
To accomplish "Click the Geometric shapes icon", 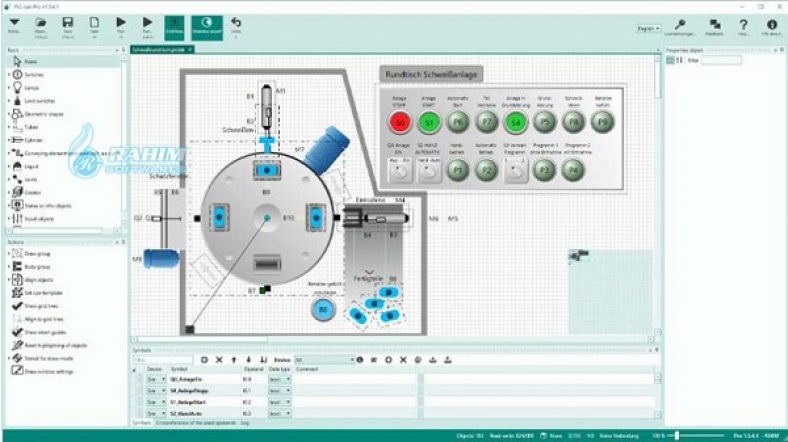I will pos(17,114).
